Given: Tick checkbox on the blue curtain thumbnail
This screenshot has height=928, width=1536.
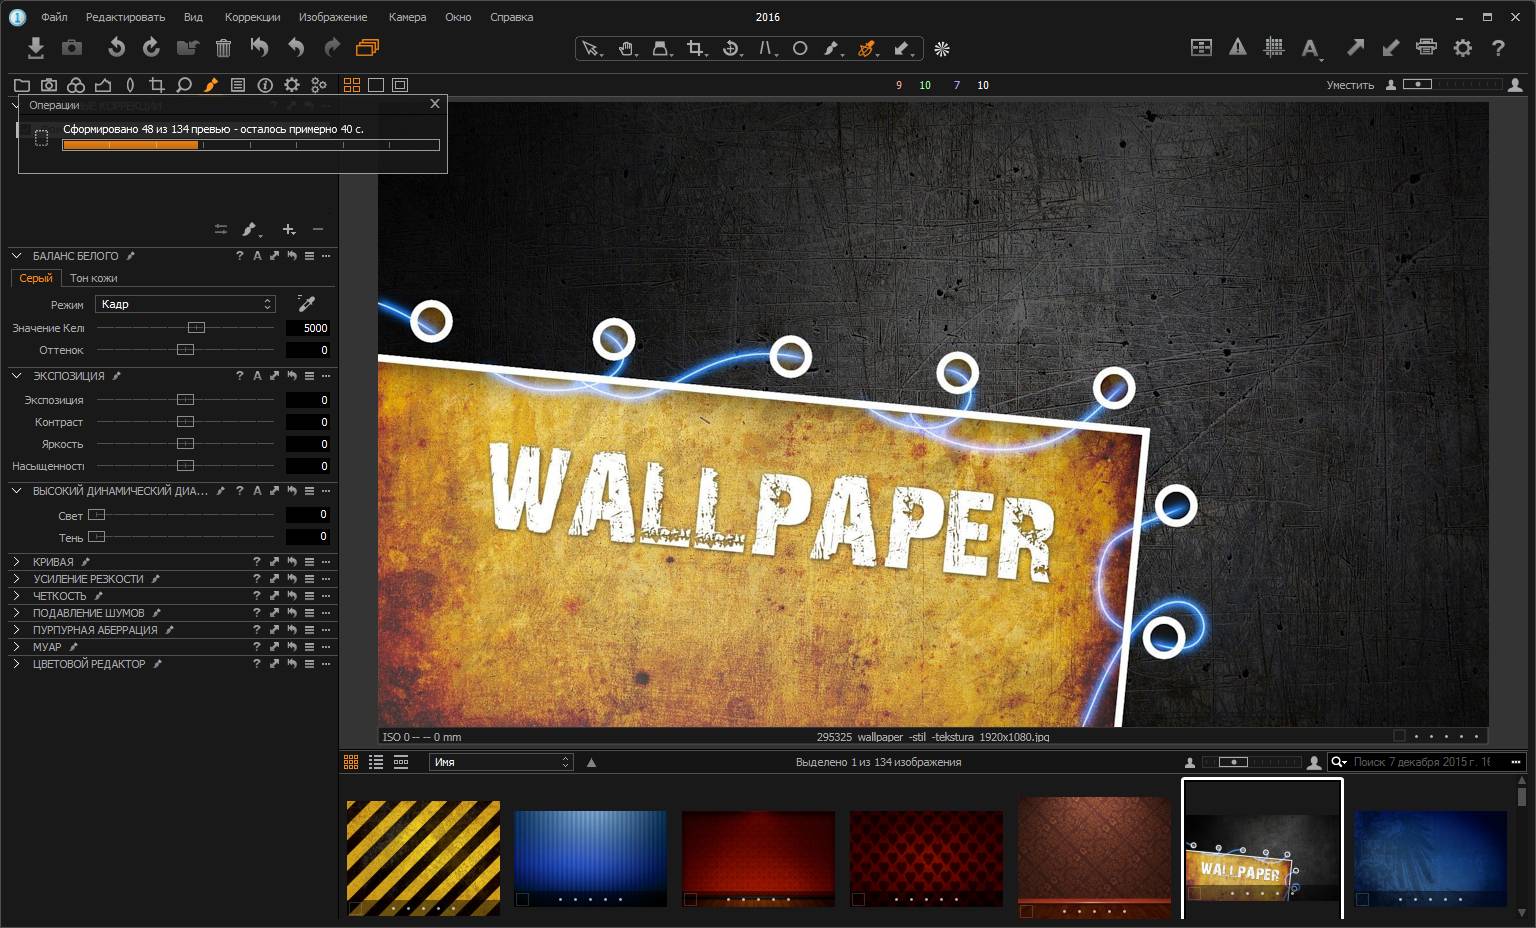Looking at the screenshot, I should click(522, 900).
